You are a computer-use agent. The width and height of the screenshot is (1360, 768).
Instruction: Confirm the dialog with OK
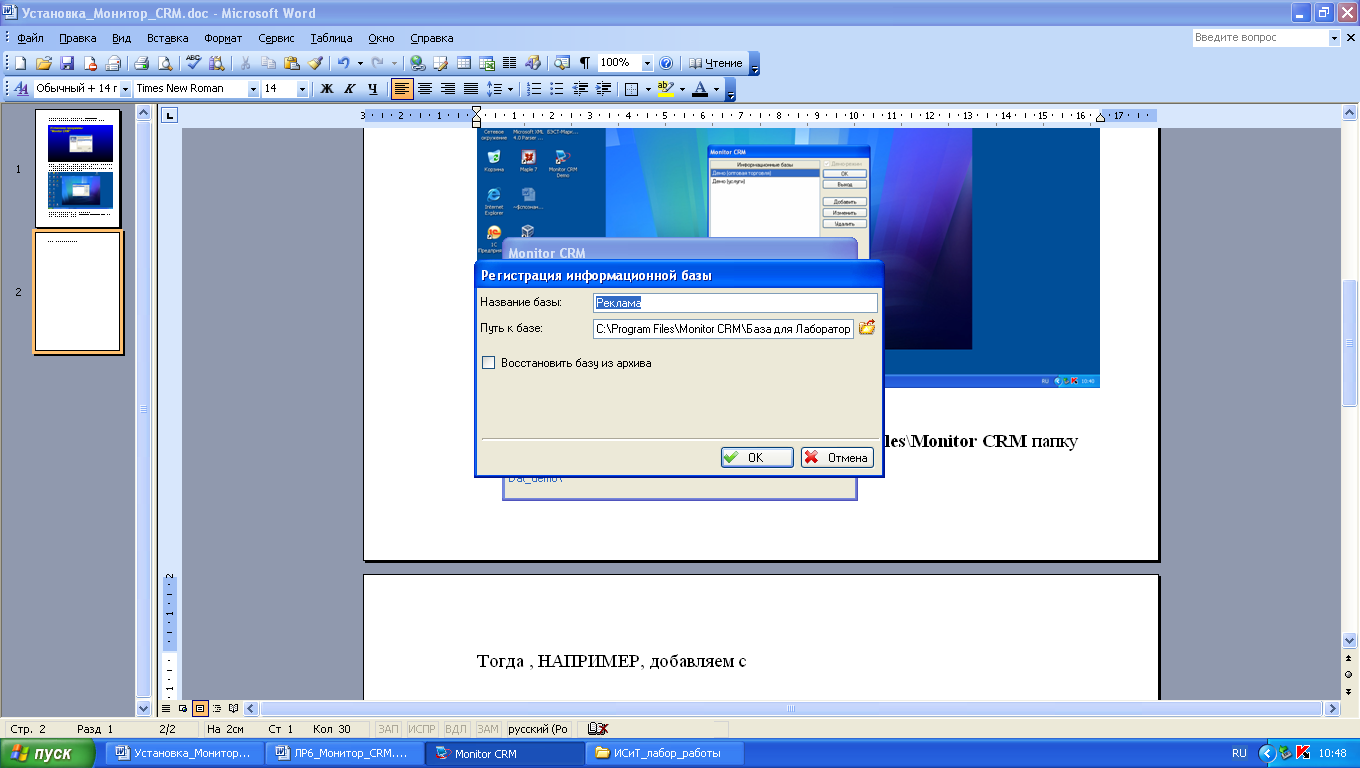757,457
